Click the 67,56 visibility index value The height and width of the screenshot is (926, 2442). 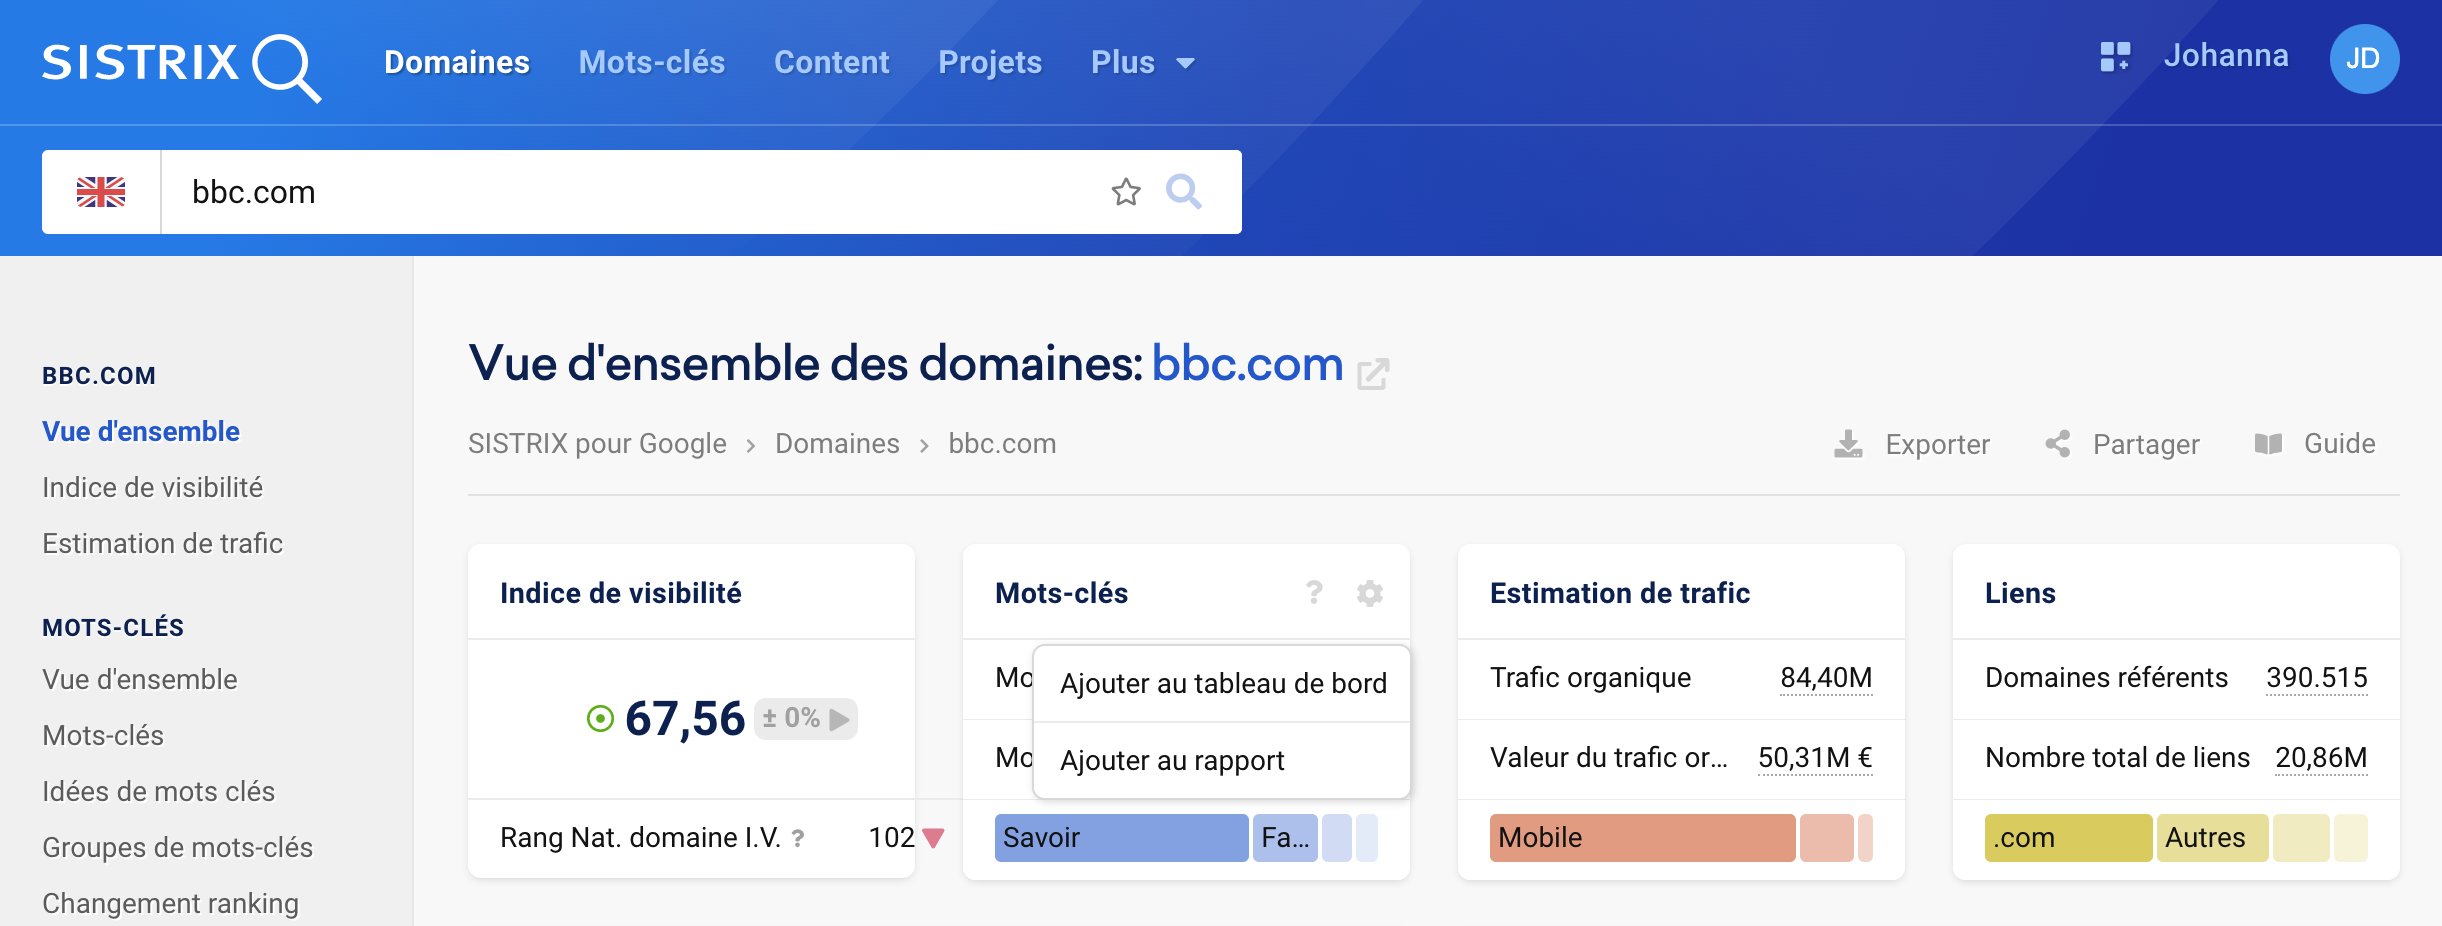pos(685,718)
